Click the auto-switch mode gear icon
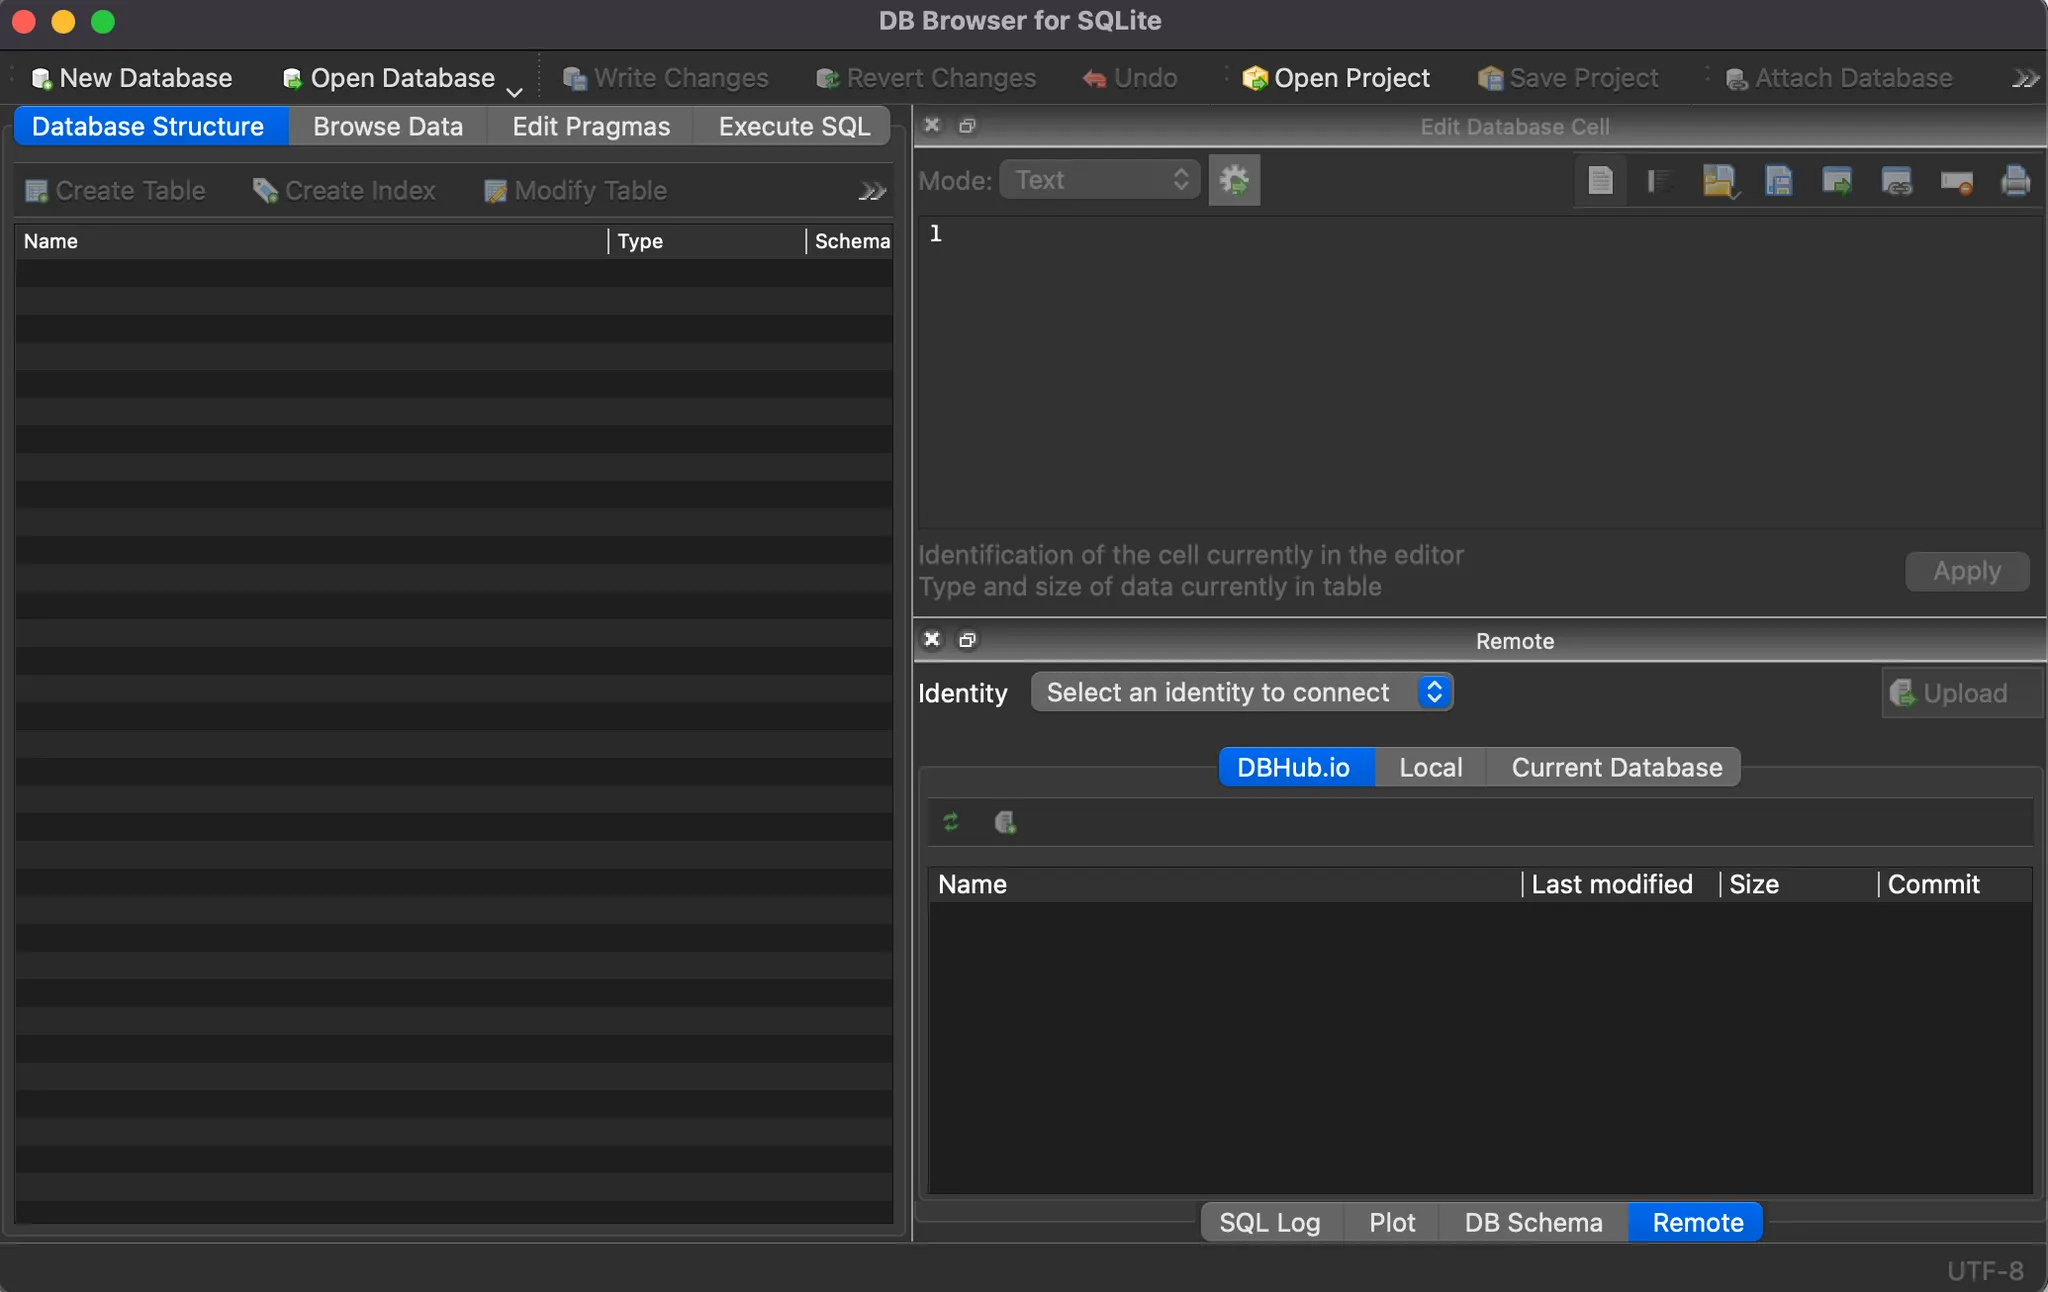 (x=1234, y=180)
